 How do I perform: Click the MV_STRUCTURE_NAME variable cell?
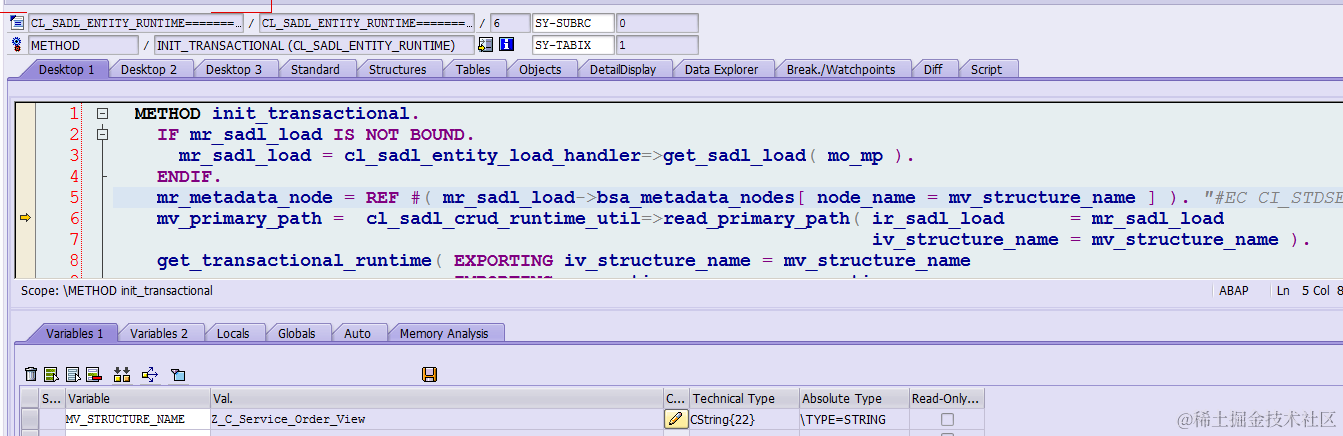(137, 419)
